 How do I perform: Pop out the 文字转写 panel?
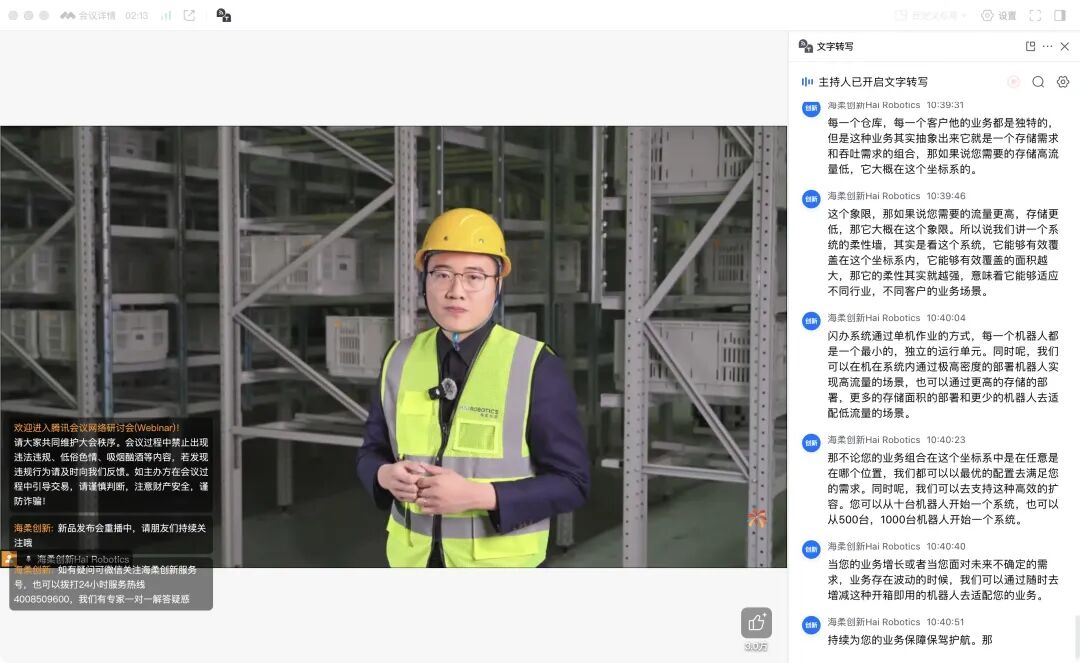pyautogui.click(x=1030, y=46)
